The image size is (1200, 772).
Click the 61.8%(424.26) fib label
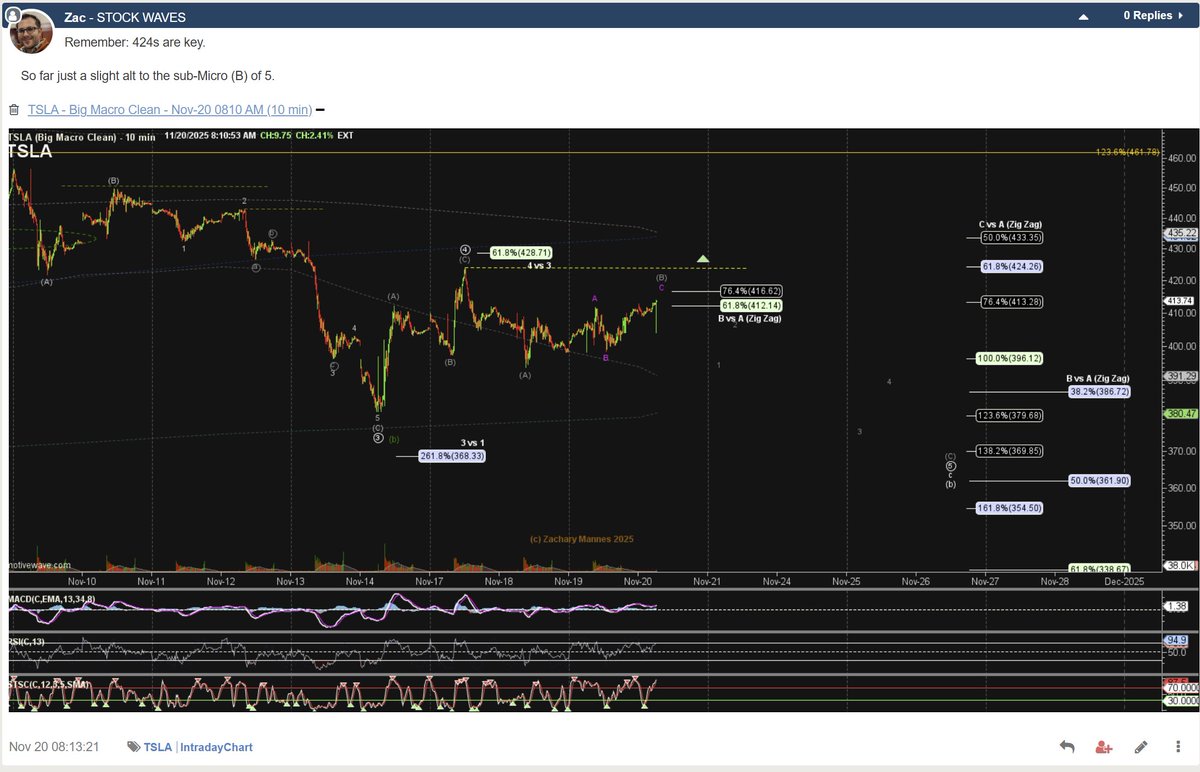click(x=1011, y=267)
